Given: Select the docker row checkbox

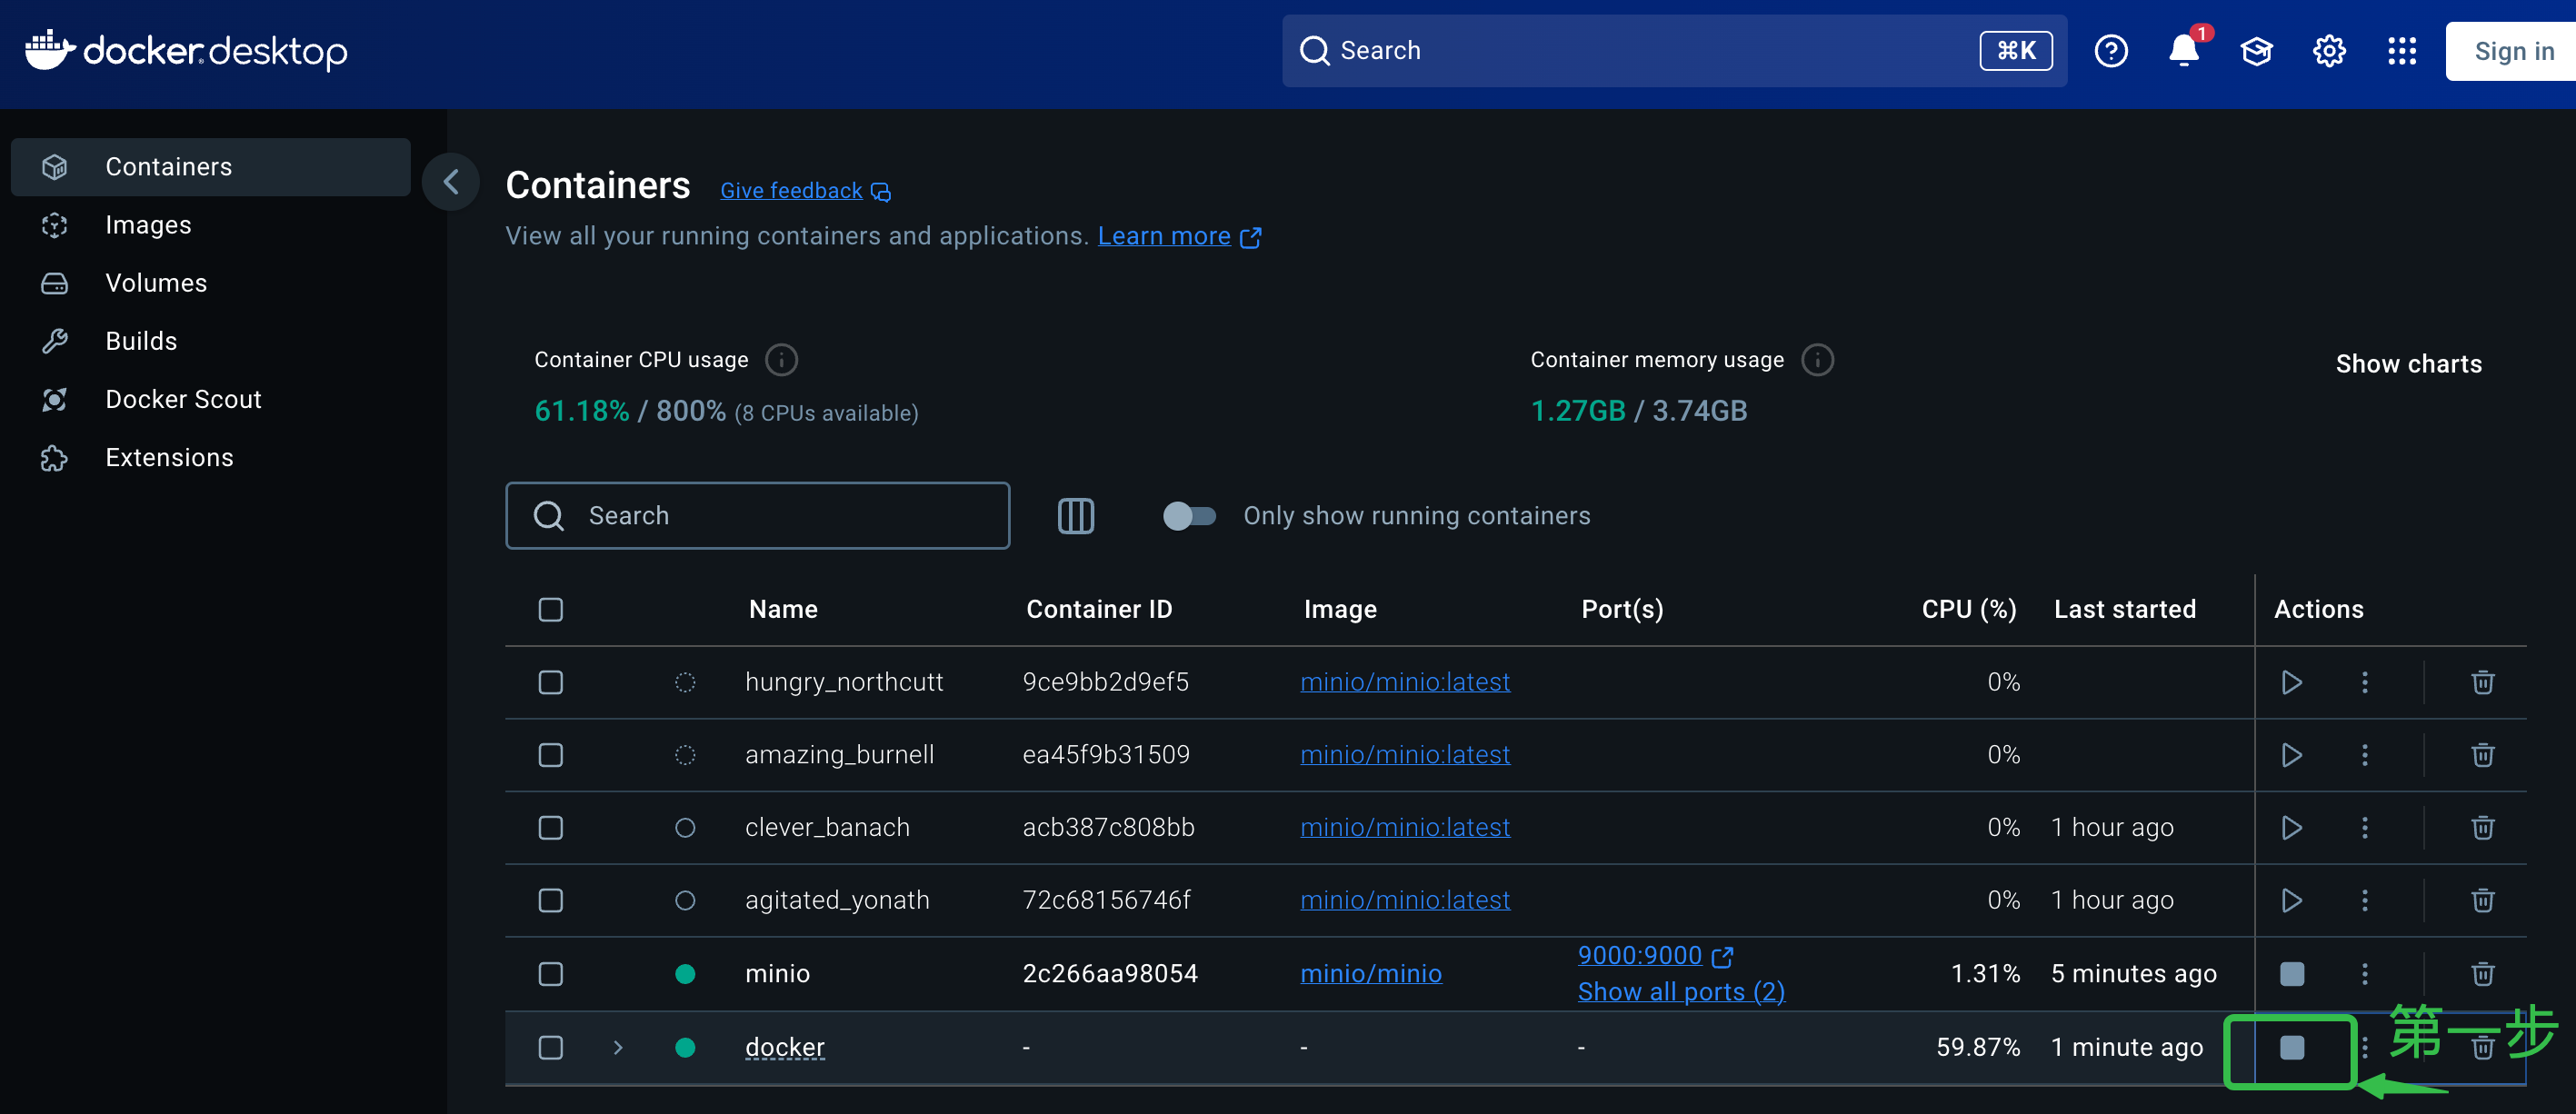Looking at the screenshot, I should pyautogui.click(x=550, y=1048).
